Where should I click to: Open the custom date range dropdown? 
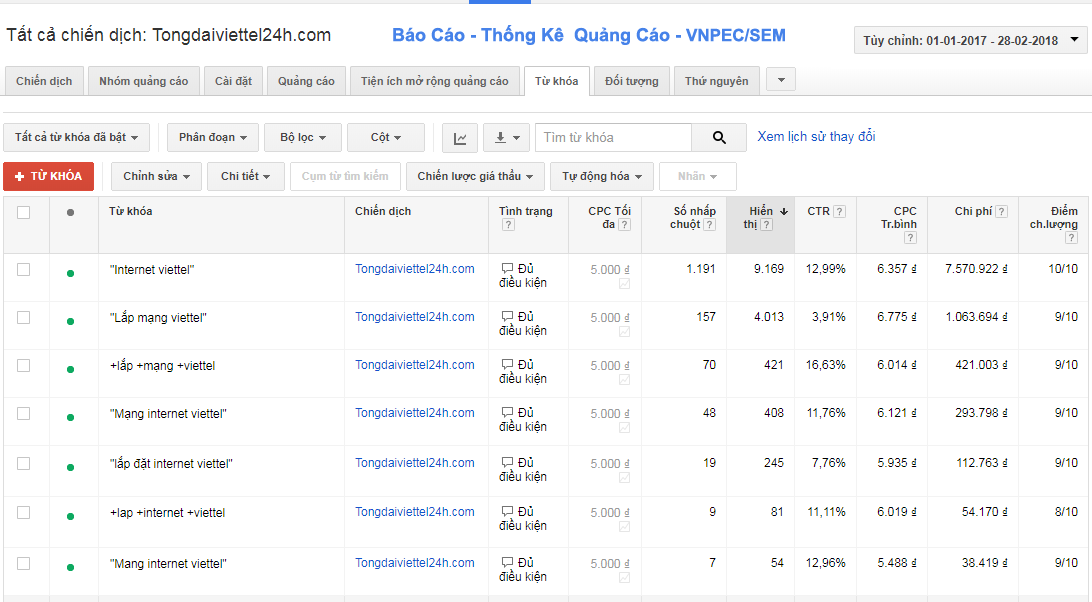(970, 40)
